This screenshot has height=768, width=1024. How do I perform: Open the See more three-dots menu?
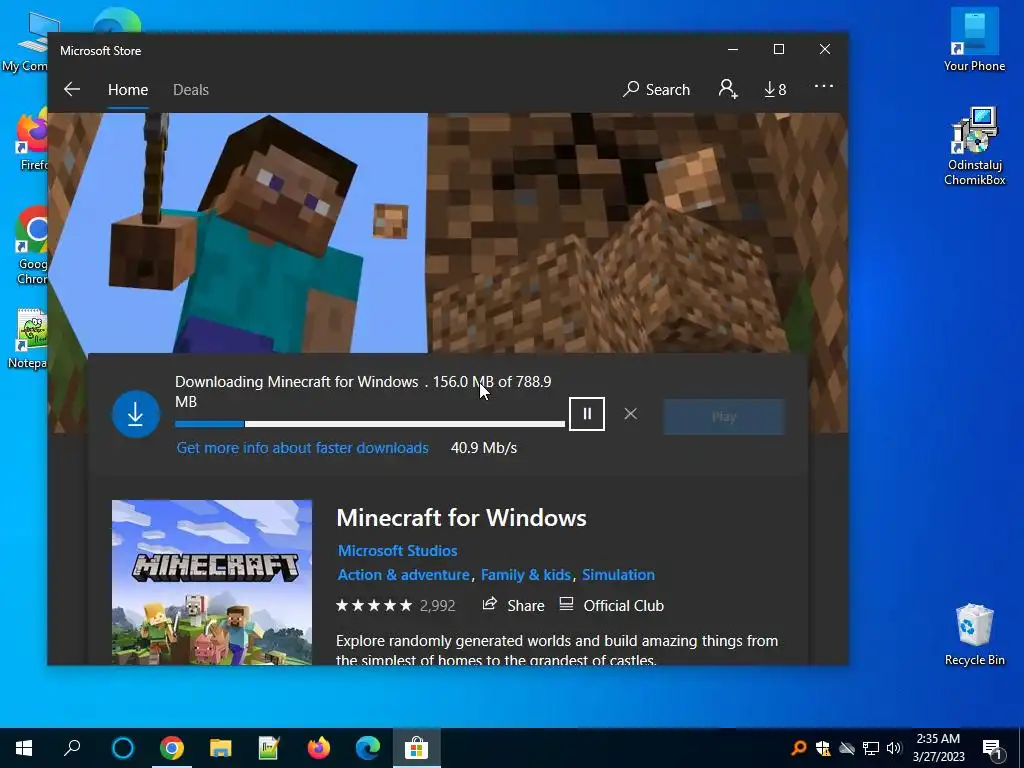point(824,86)
